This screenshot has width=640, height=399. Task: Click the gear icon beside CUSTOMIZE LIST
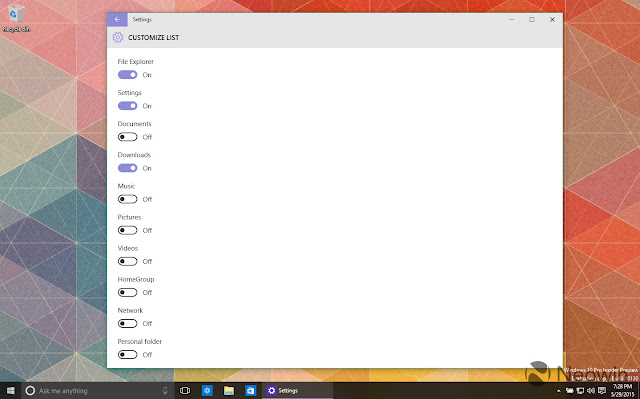[x=118, y=38]
